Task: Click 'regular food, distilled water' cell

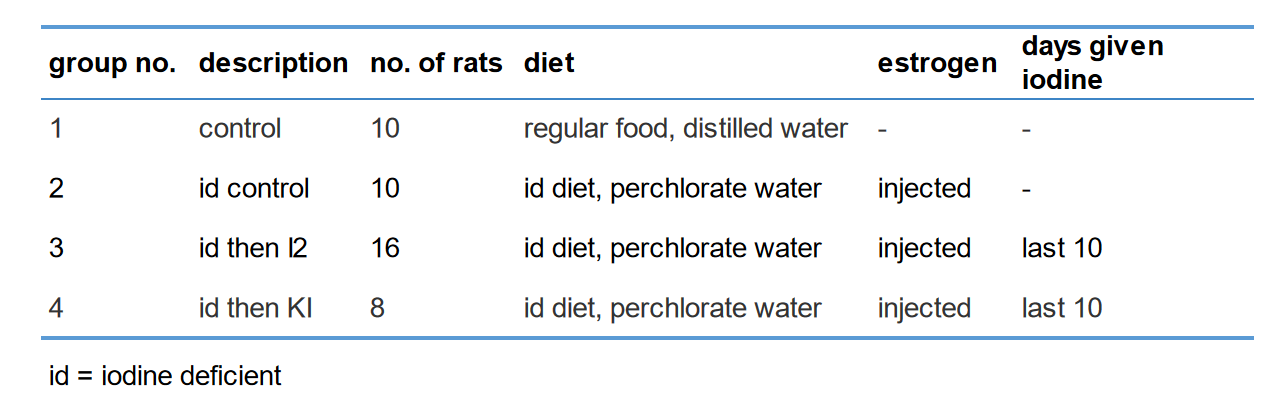Action: pos(686,128)
